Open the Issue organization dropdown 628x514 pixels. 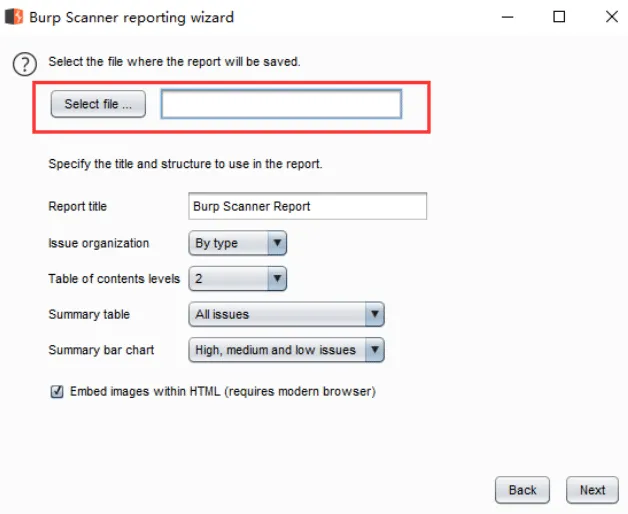click(238, 243)
